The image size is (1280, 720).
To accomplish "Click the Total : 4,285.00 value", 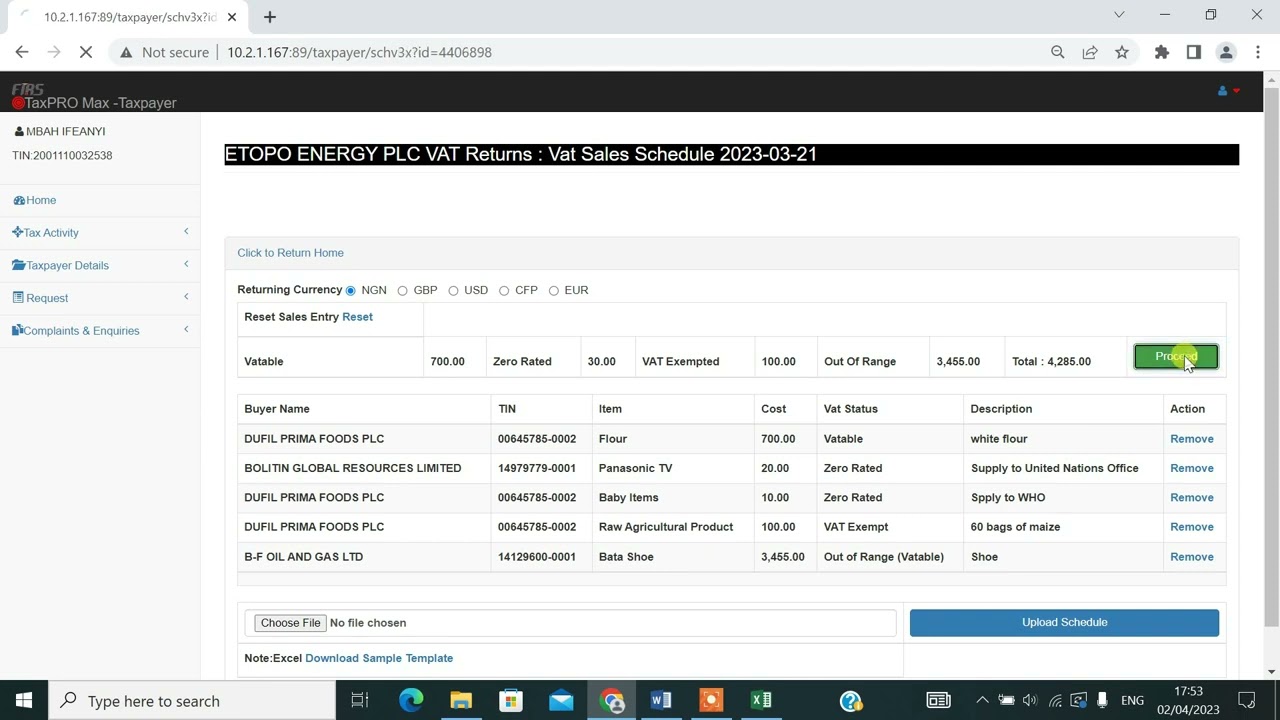I will coord(1051,361).
